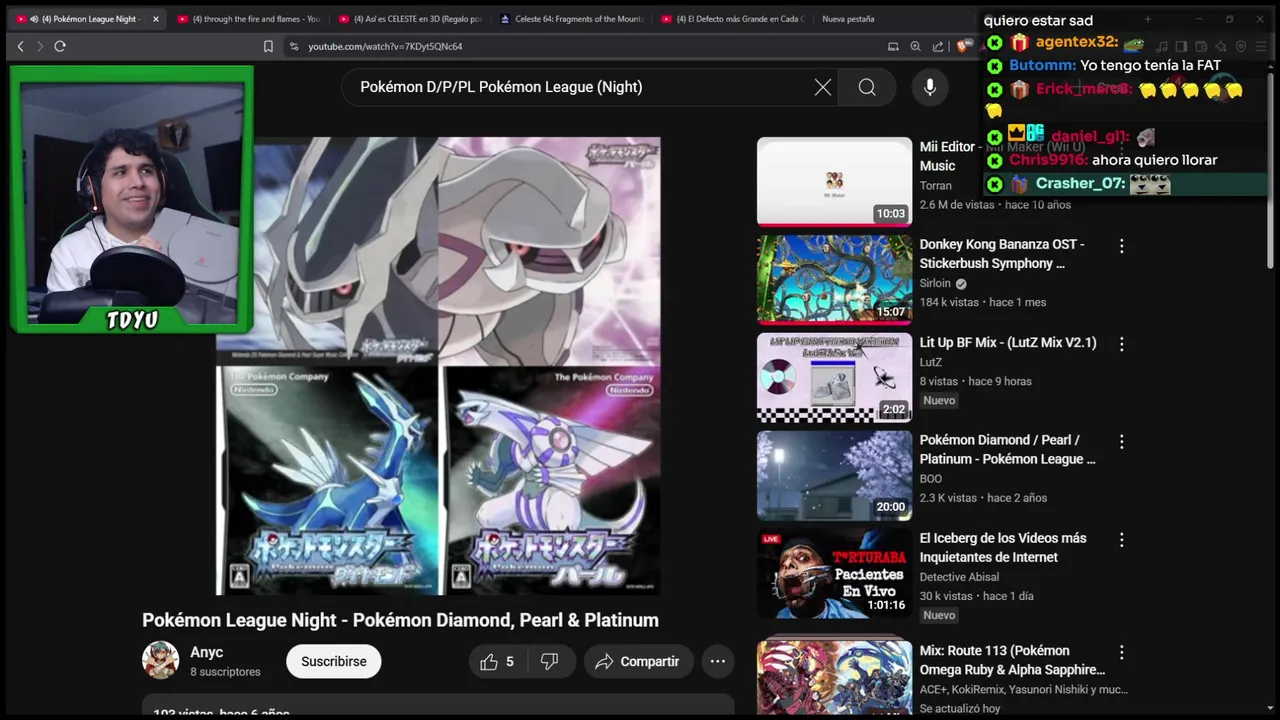Bookmark this page from the address bar
This screenshot has height=720, width=1280.
coord(268,46)
